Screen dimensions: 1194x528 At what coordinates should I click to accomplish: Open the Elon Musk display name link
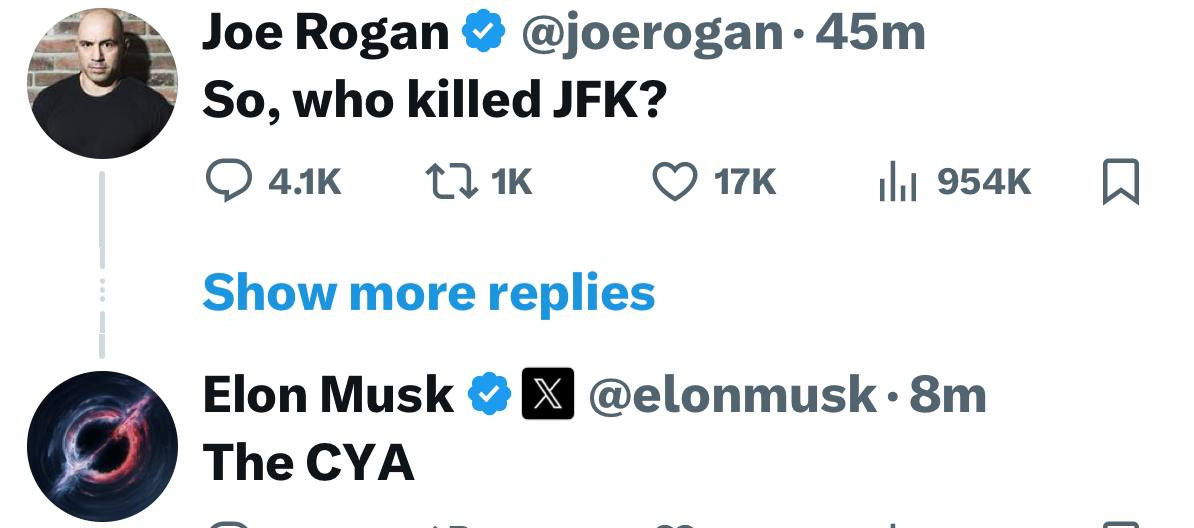click(328, 395)
